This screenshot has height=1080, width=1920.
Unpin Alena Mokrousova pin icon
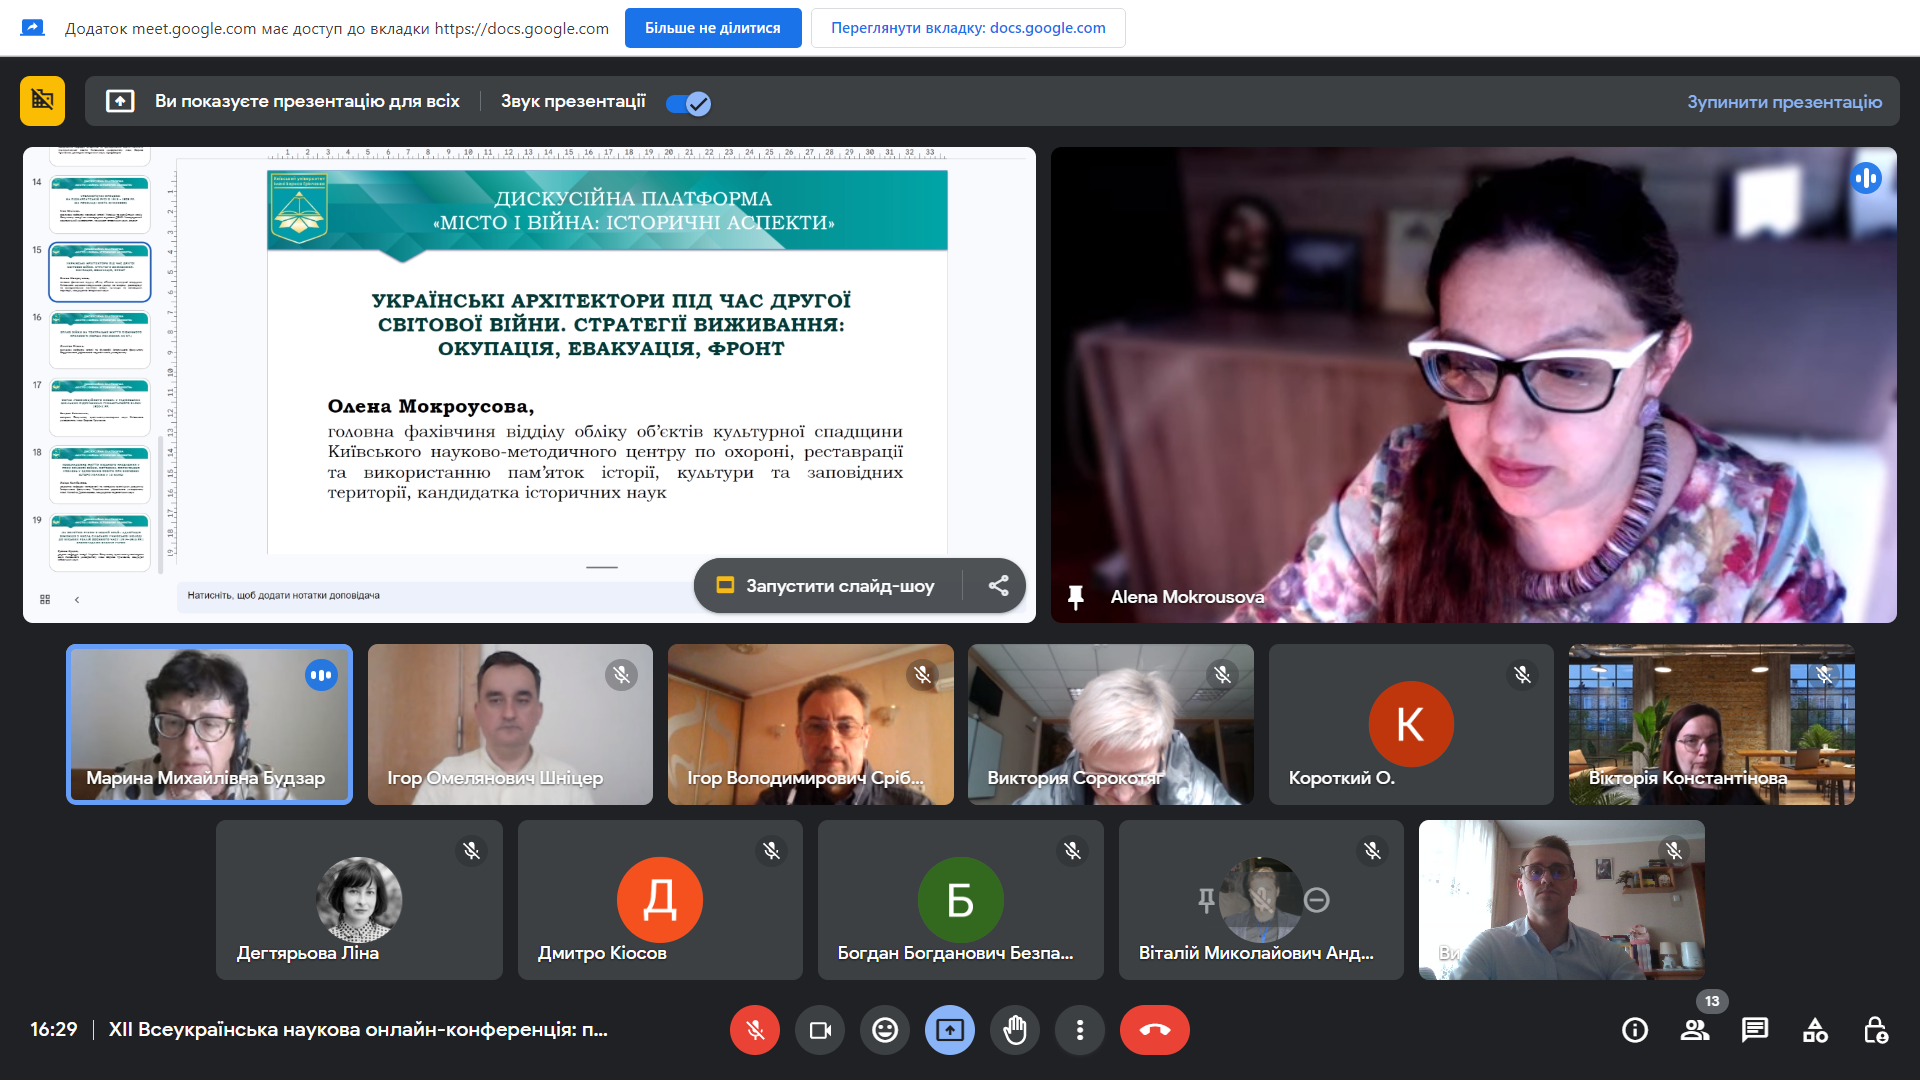coord(1076,597)
